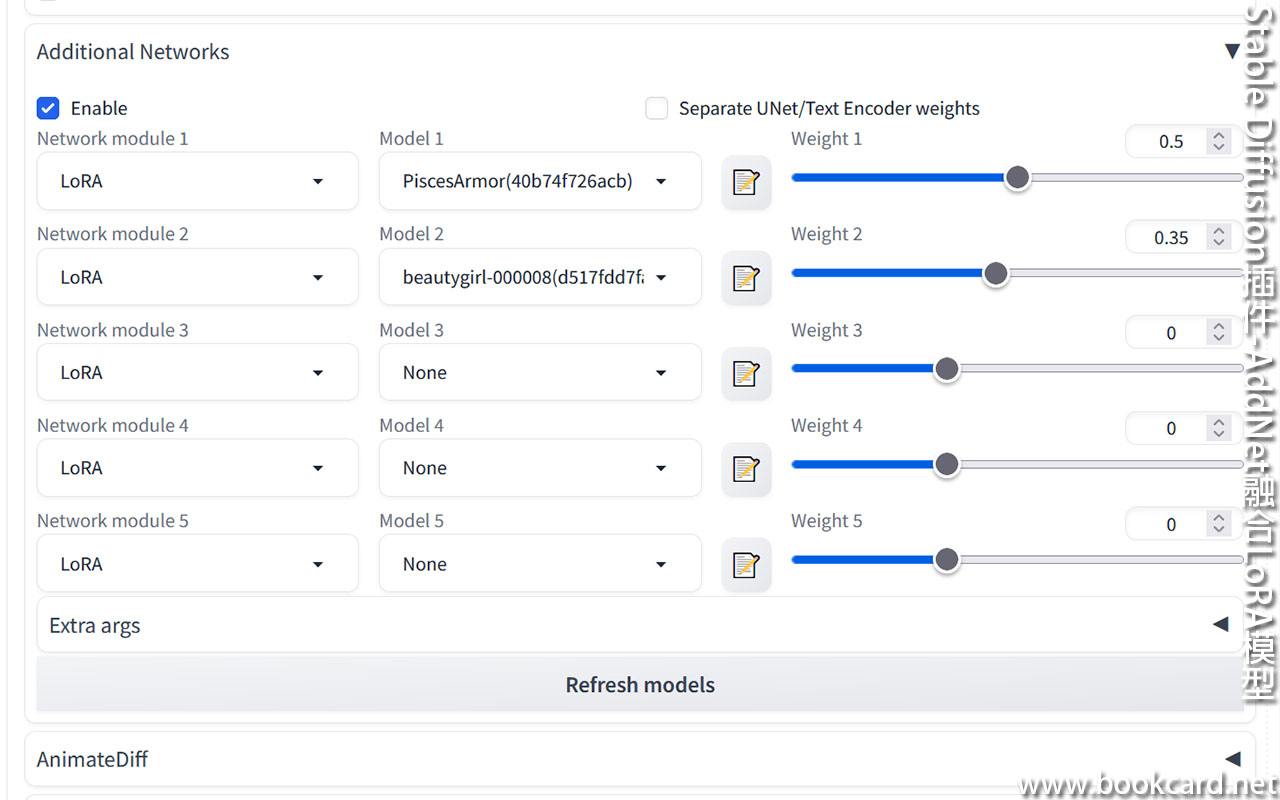Open the metadata editor icon for Model 4
The height and width of the screenshot is (800, 1280).
pyautogui.click(x=746, y=469)
